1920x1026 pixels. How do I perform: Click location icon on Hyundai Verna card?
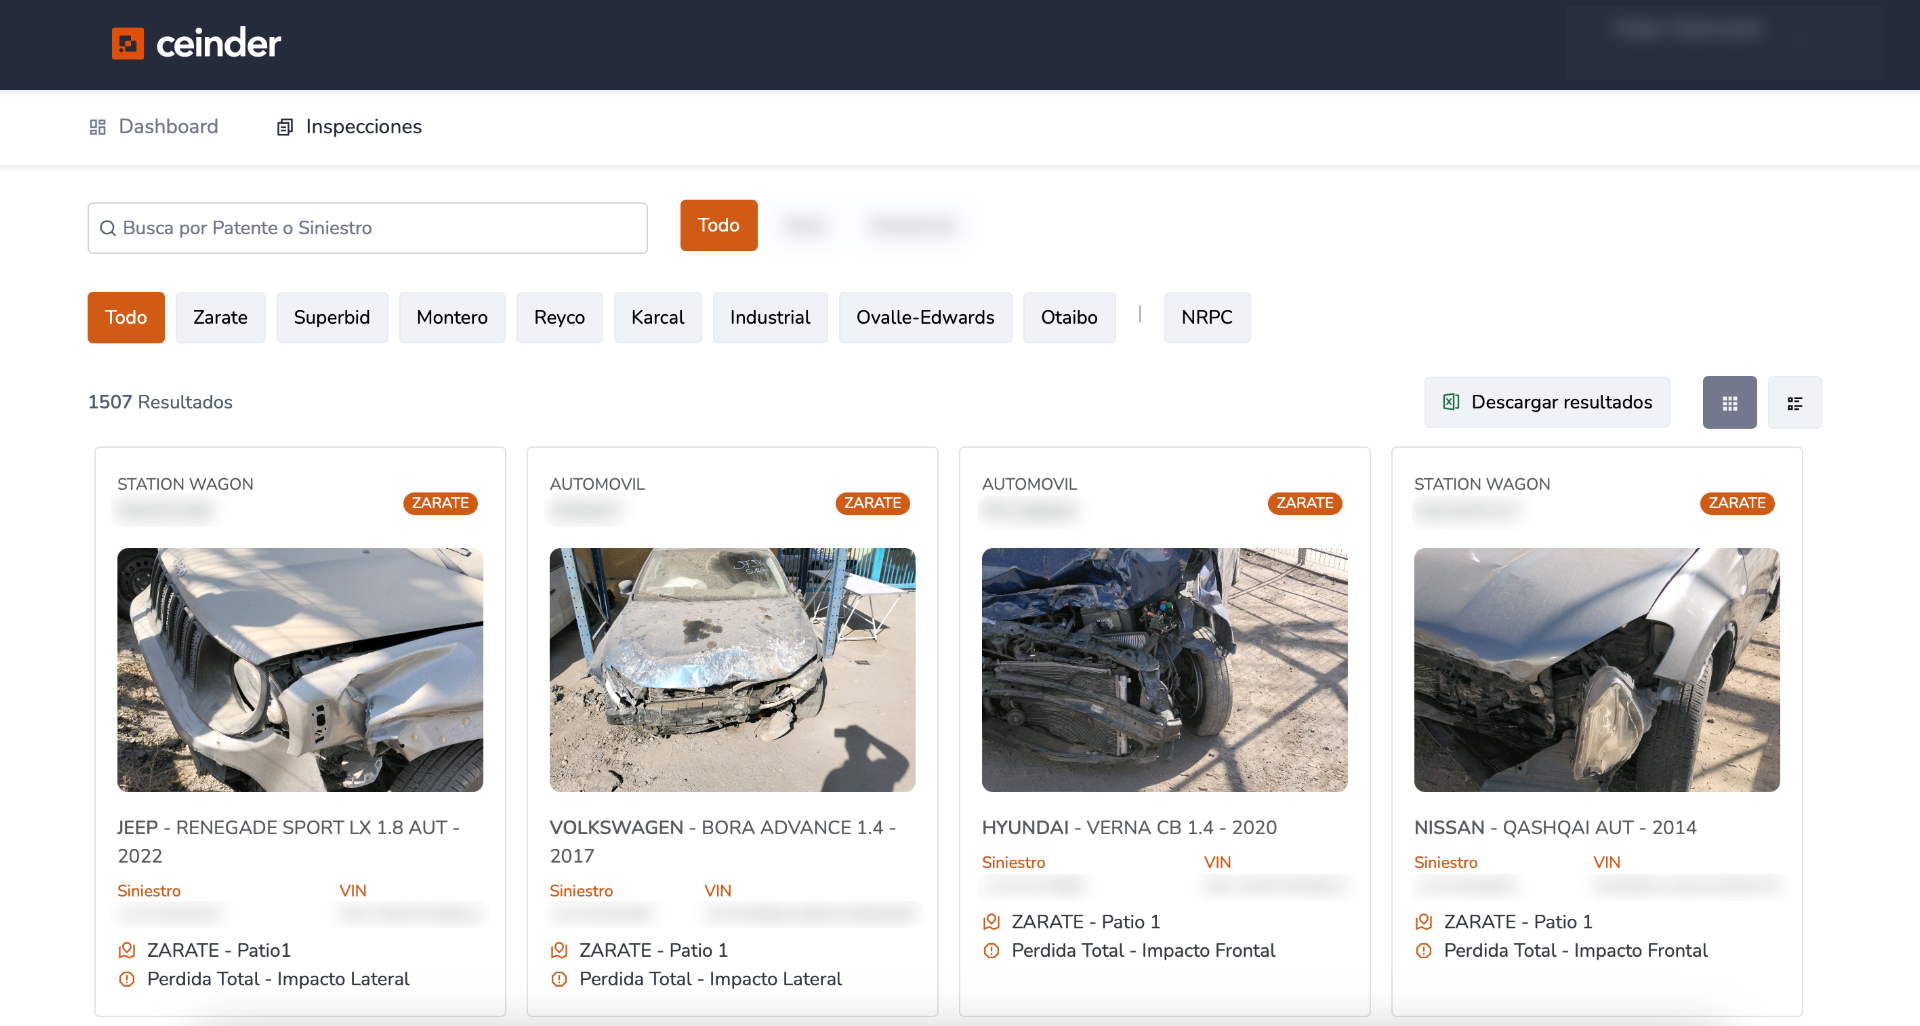(x=991, y=922)
